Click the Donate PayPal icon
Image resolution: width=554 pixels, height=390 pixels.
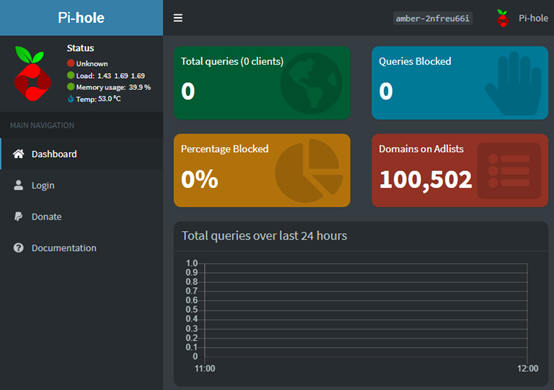(18, 216)
